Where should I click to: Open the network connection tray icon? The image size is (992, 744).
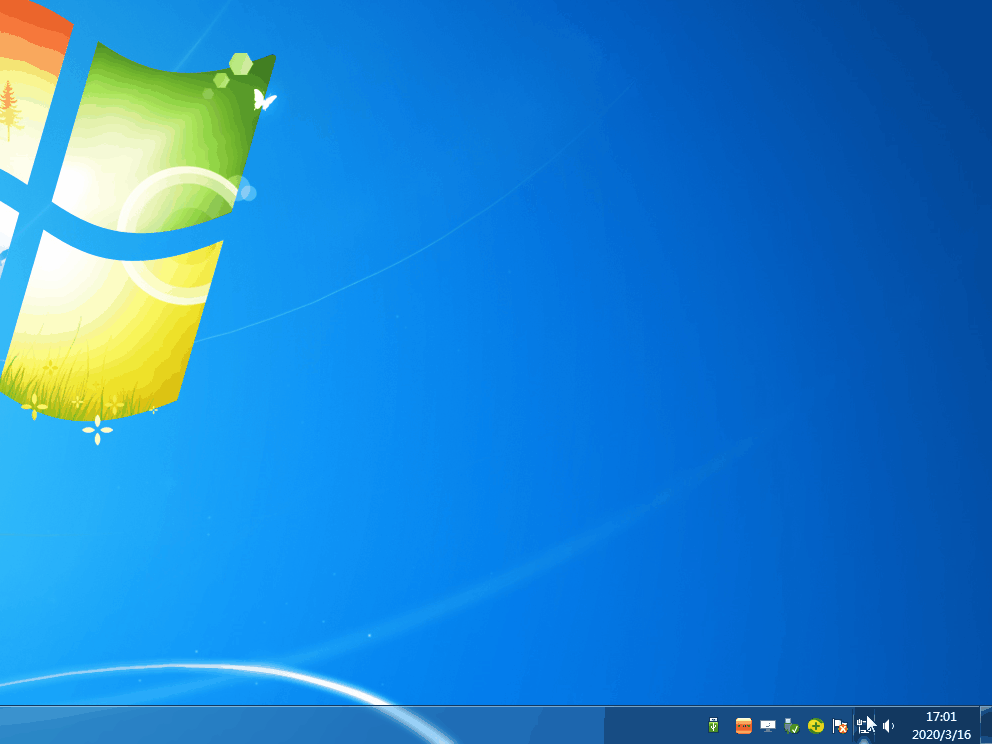pyautogui.click(x=864, y=726)
